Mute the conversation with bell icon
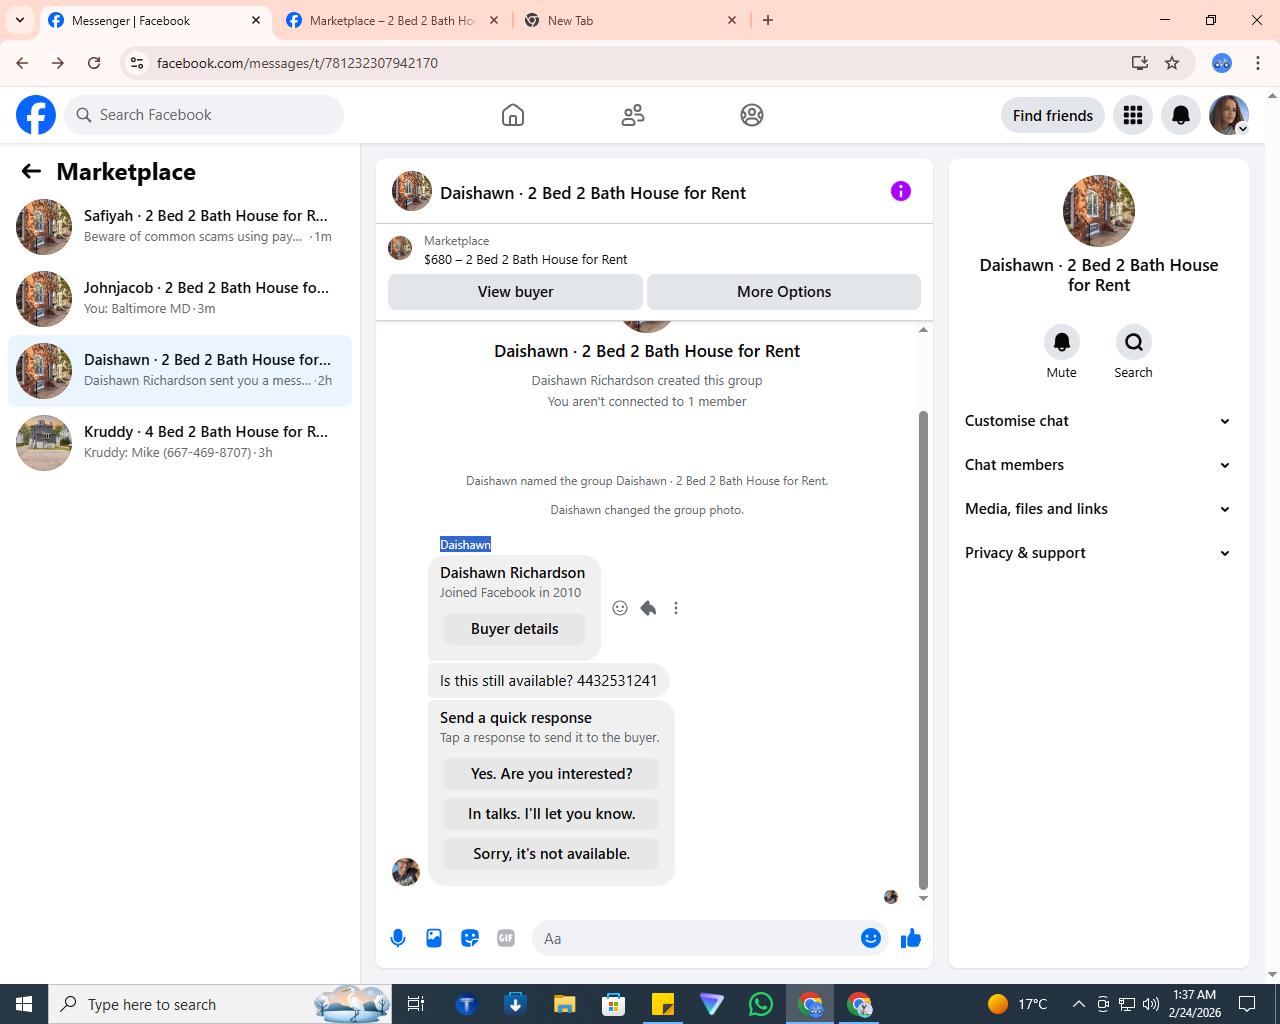 coord(1062,342)
